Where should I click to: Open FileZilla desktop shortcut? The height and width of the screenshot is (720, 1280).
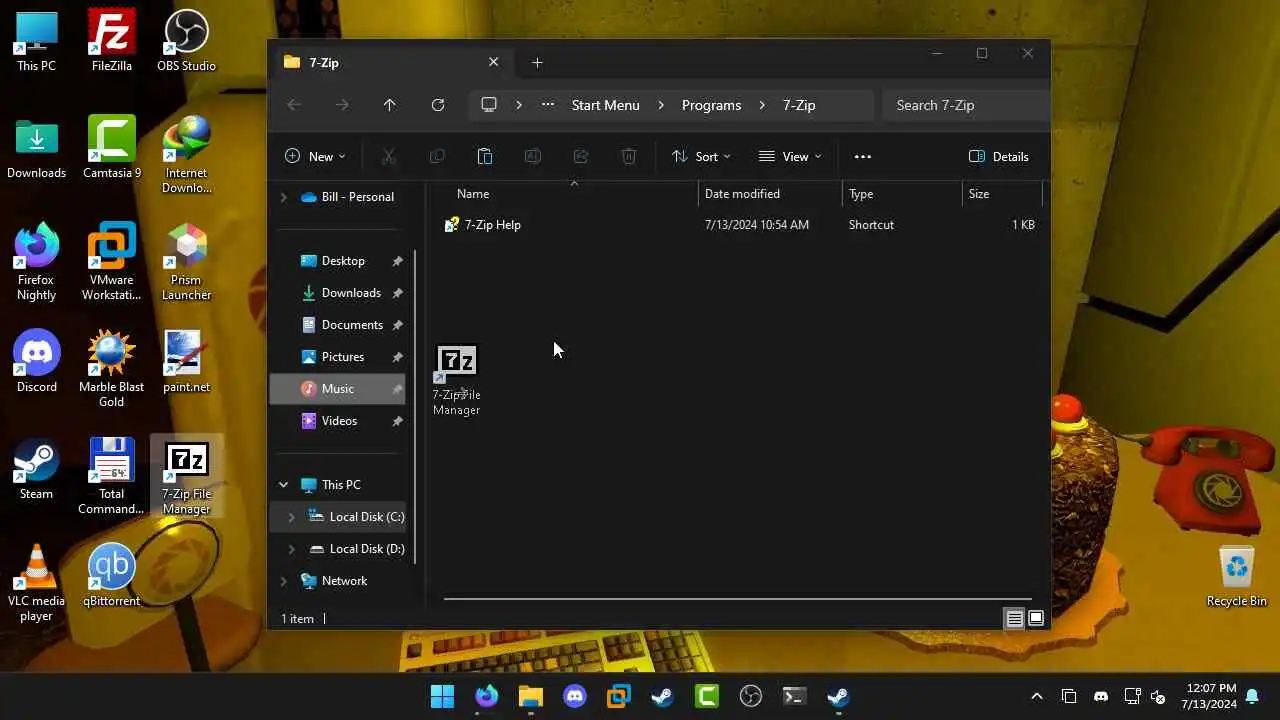pyautogui.click(x=111, y=41)
